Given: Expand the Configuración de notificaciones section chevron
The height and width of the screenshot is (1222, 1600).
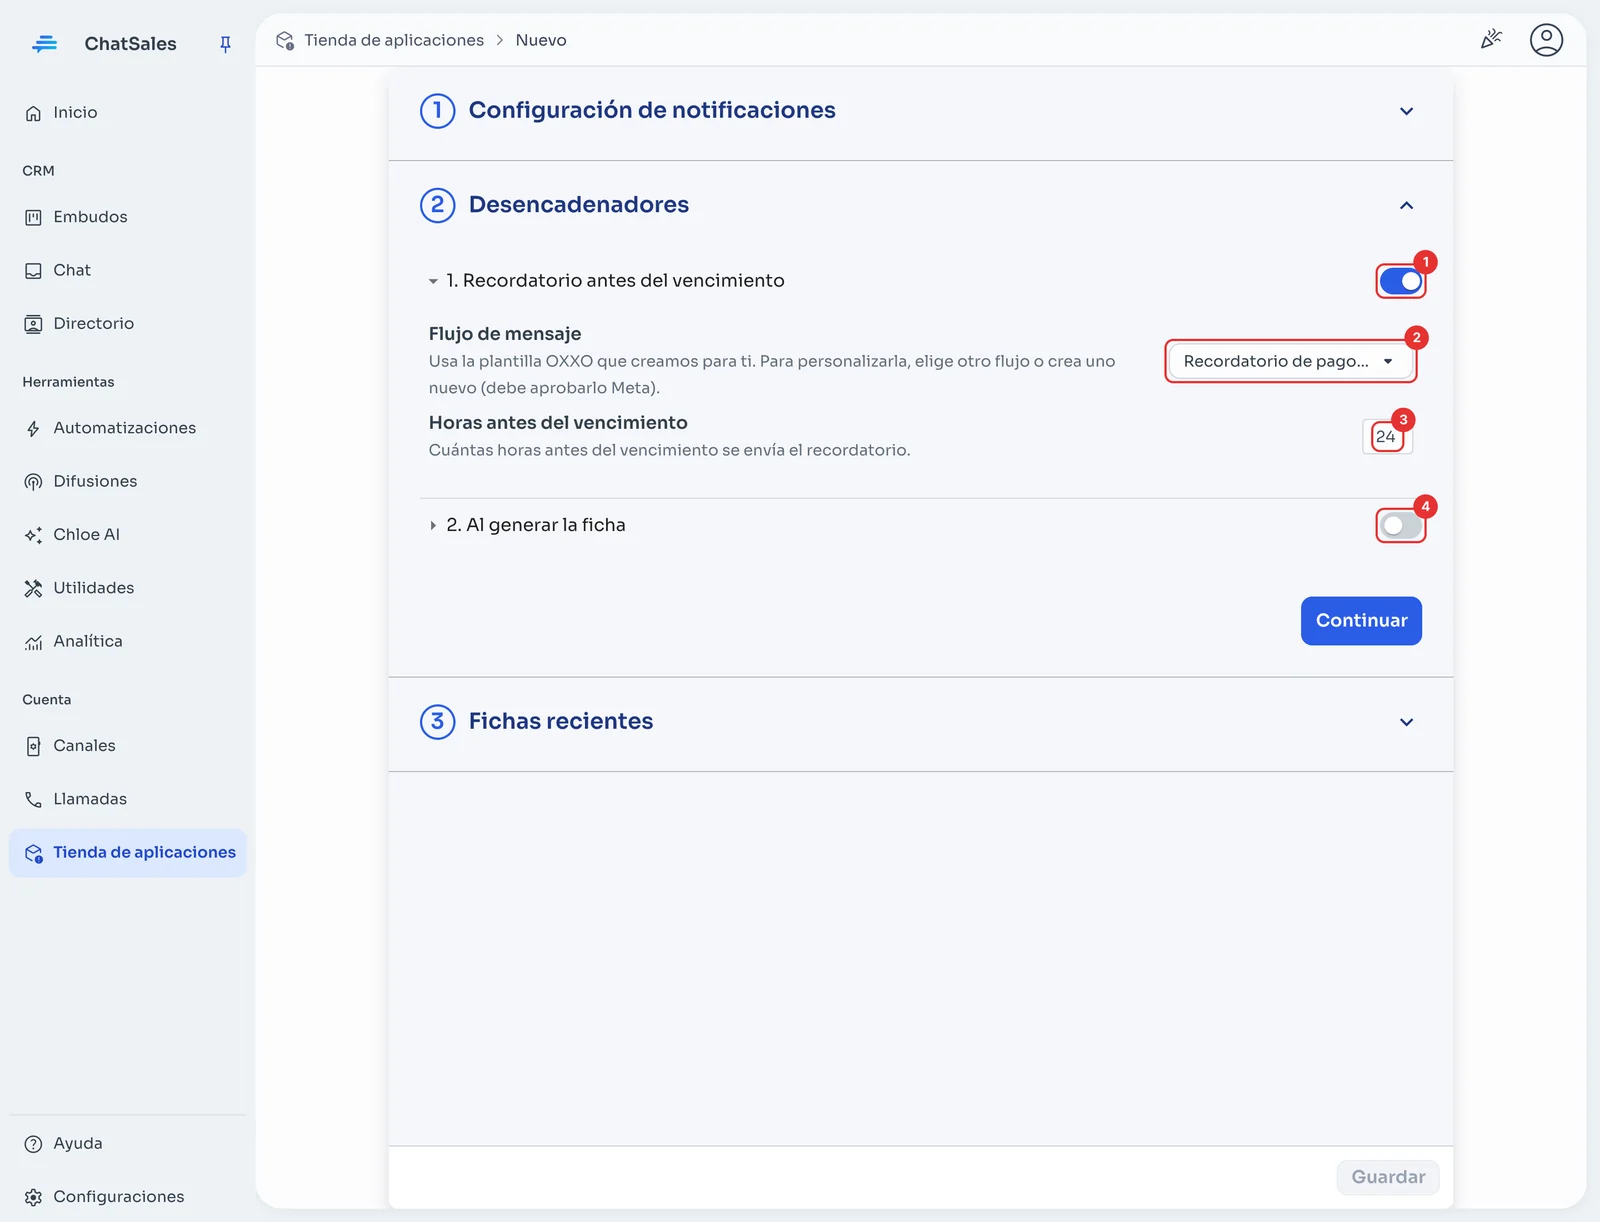Looking at the screenshot, I should pyautogui.click(x=1406, y=111).
